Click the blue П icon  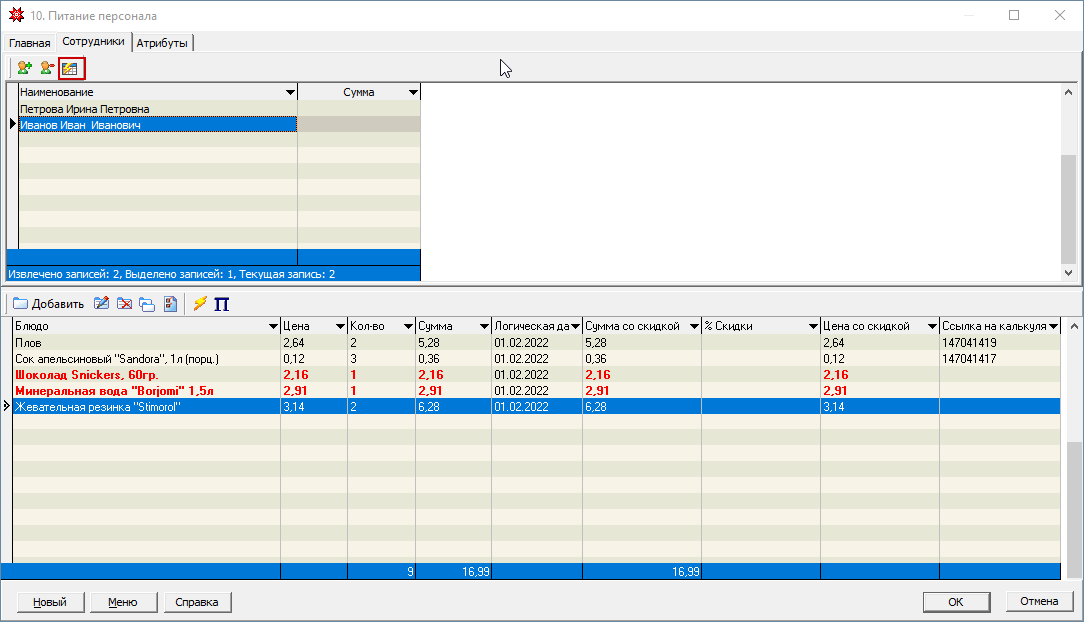pyautogui.click(x=221, y=303)
